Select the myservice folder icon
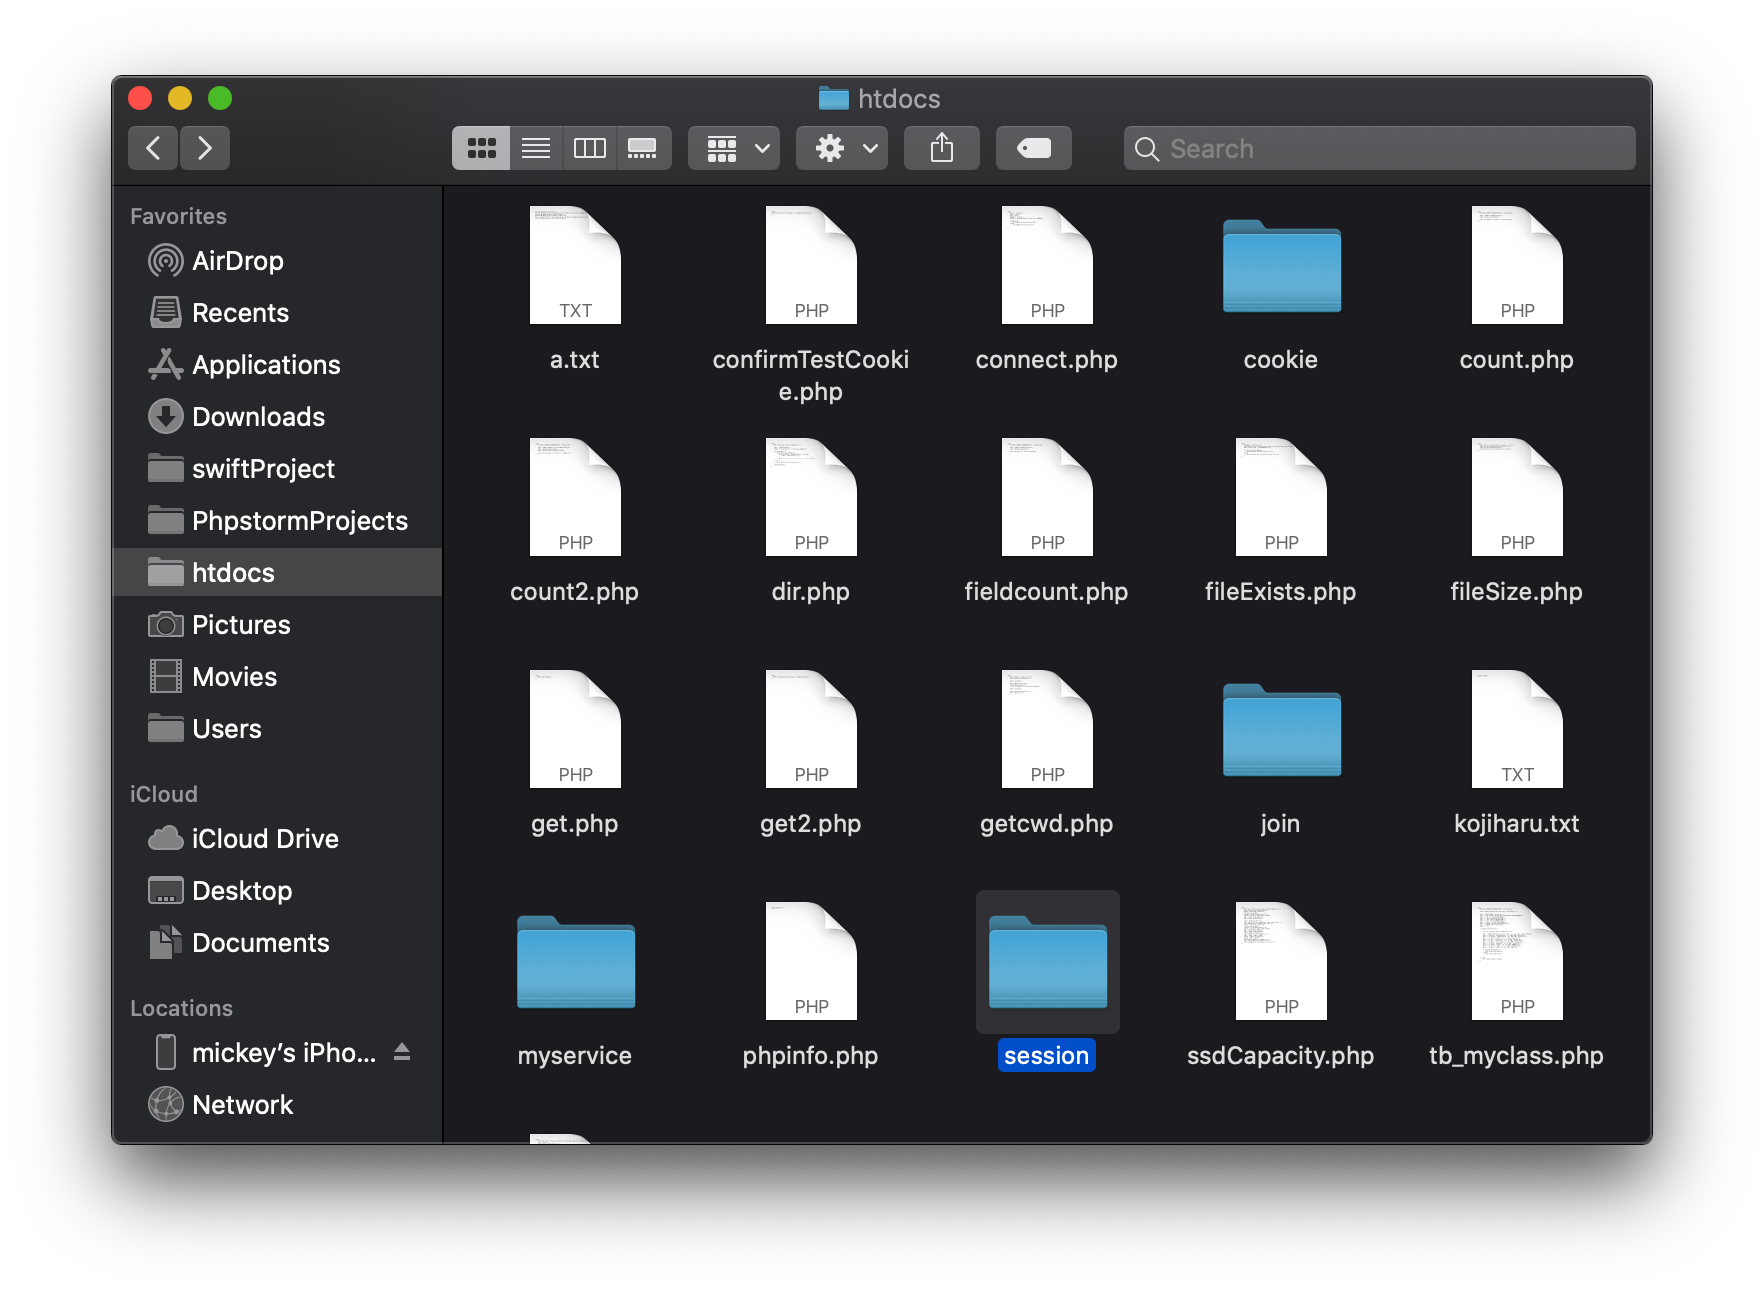This screenshot has height=1292, width=1764. point(576,962)
